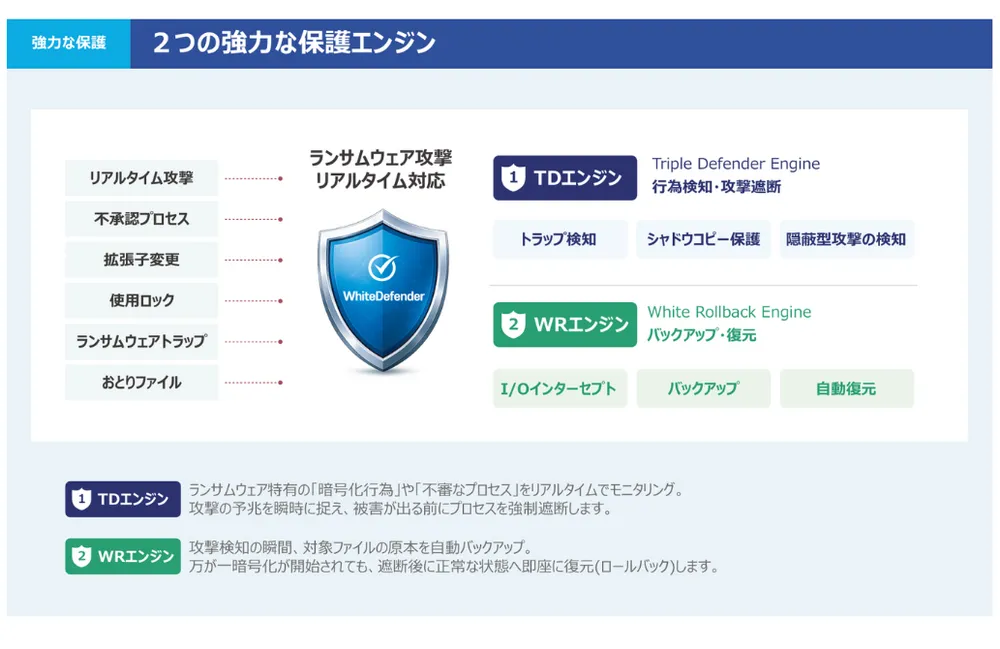The image size is (1000, 649).
Task: Click the TDエンジン blue badge in the diagram
Action: coord(565,178)
